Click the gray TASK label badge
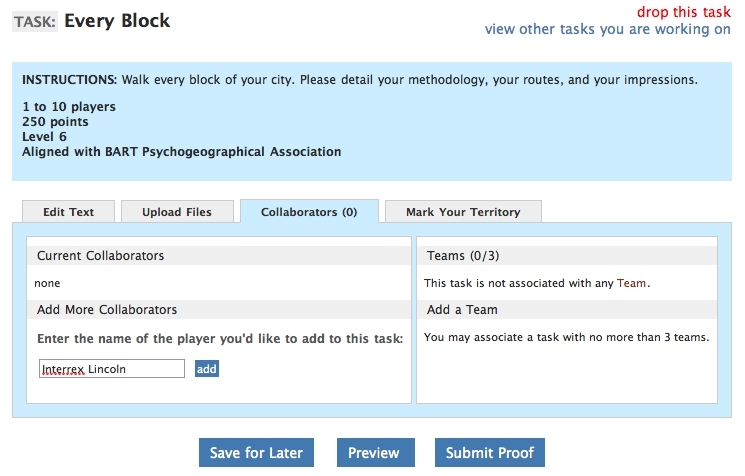745x476 pixels. 35,20
